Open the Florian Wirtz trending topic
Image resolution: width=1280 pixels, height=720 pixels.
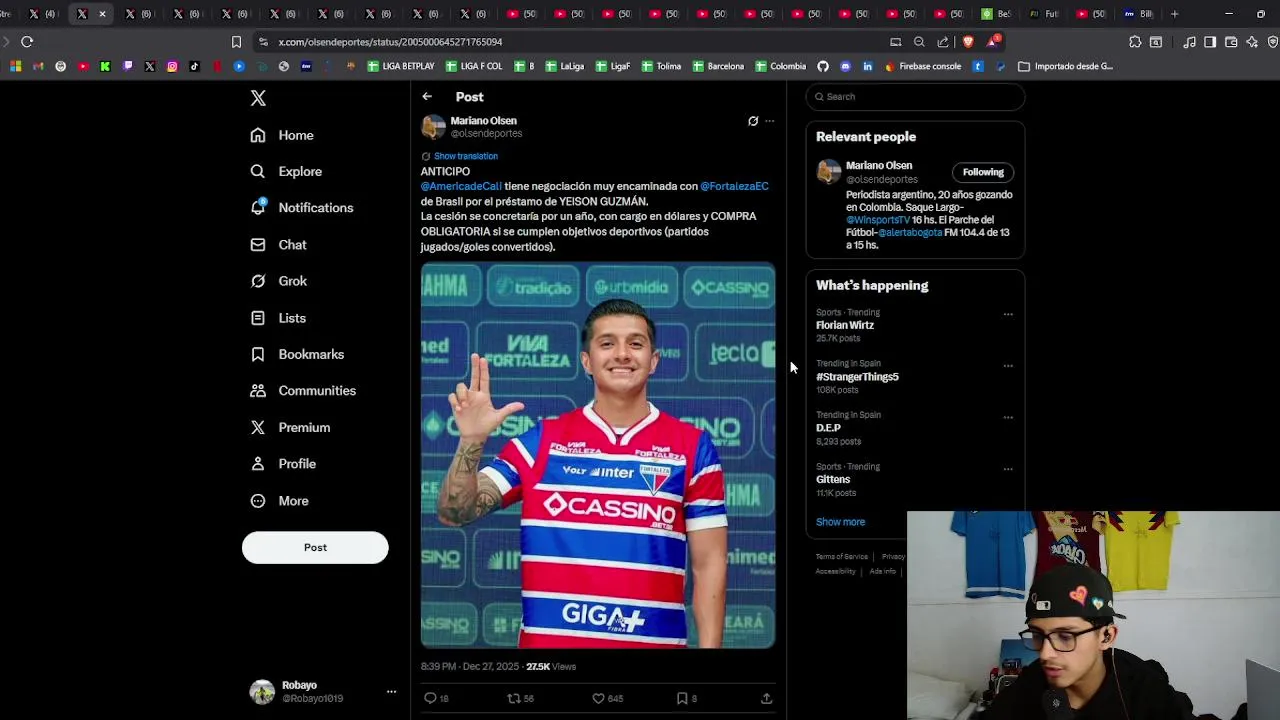coord(845,325)
